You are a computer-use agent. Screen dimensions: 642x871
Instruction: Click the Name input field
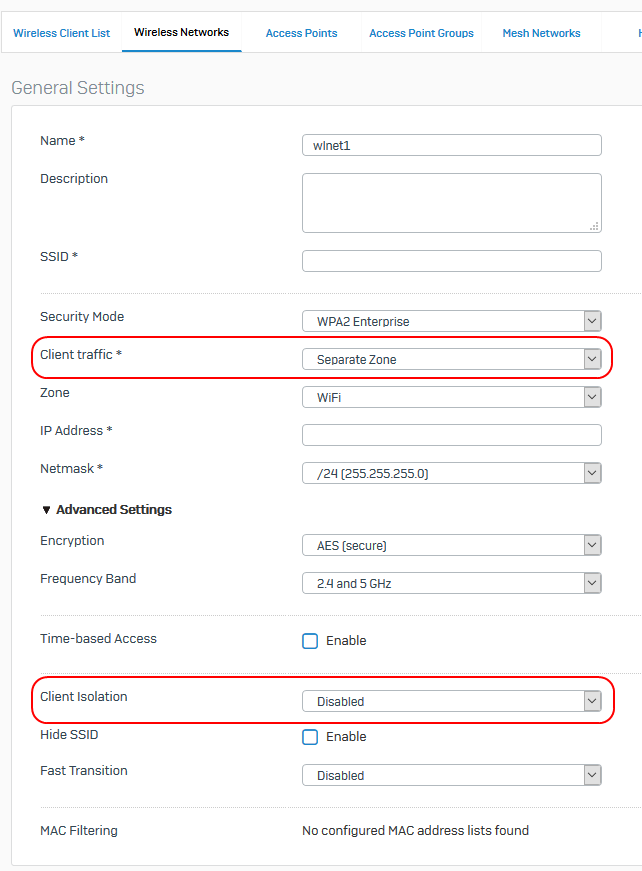(452, 146)
